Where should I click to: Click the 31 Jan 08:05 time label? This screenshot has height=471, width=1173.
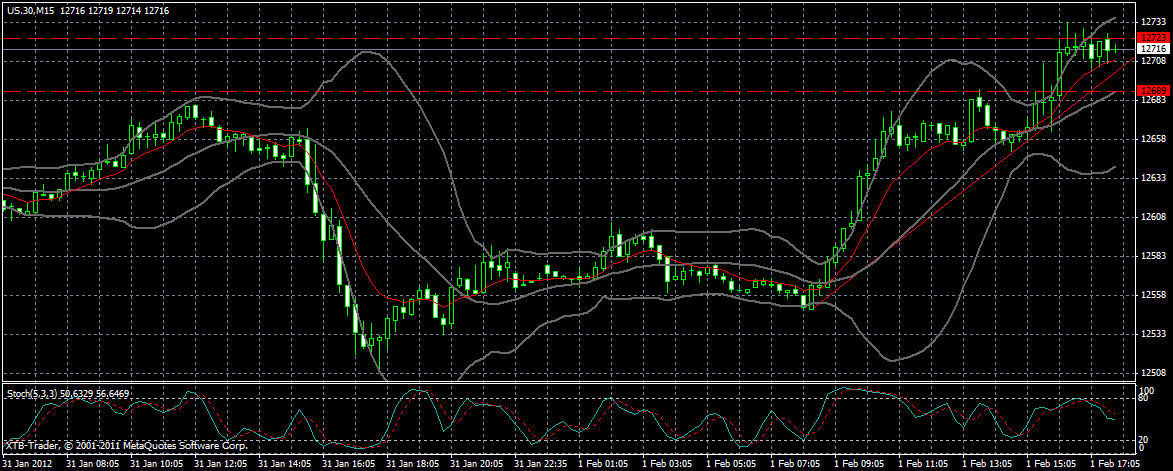coord(91,464)
